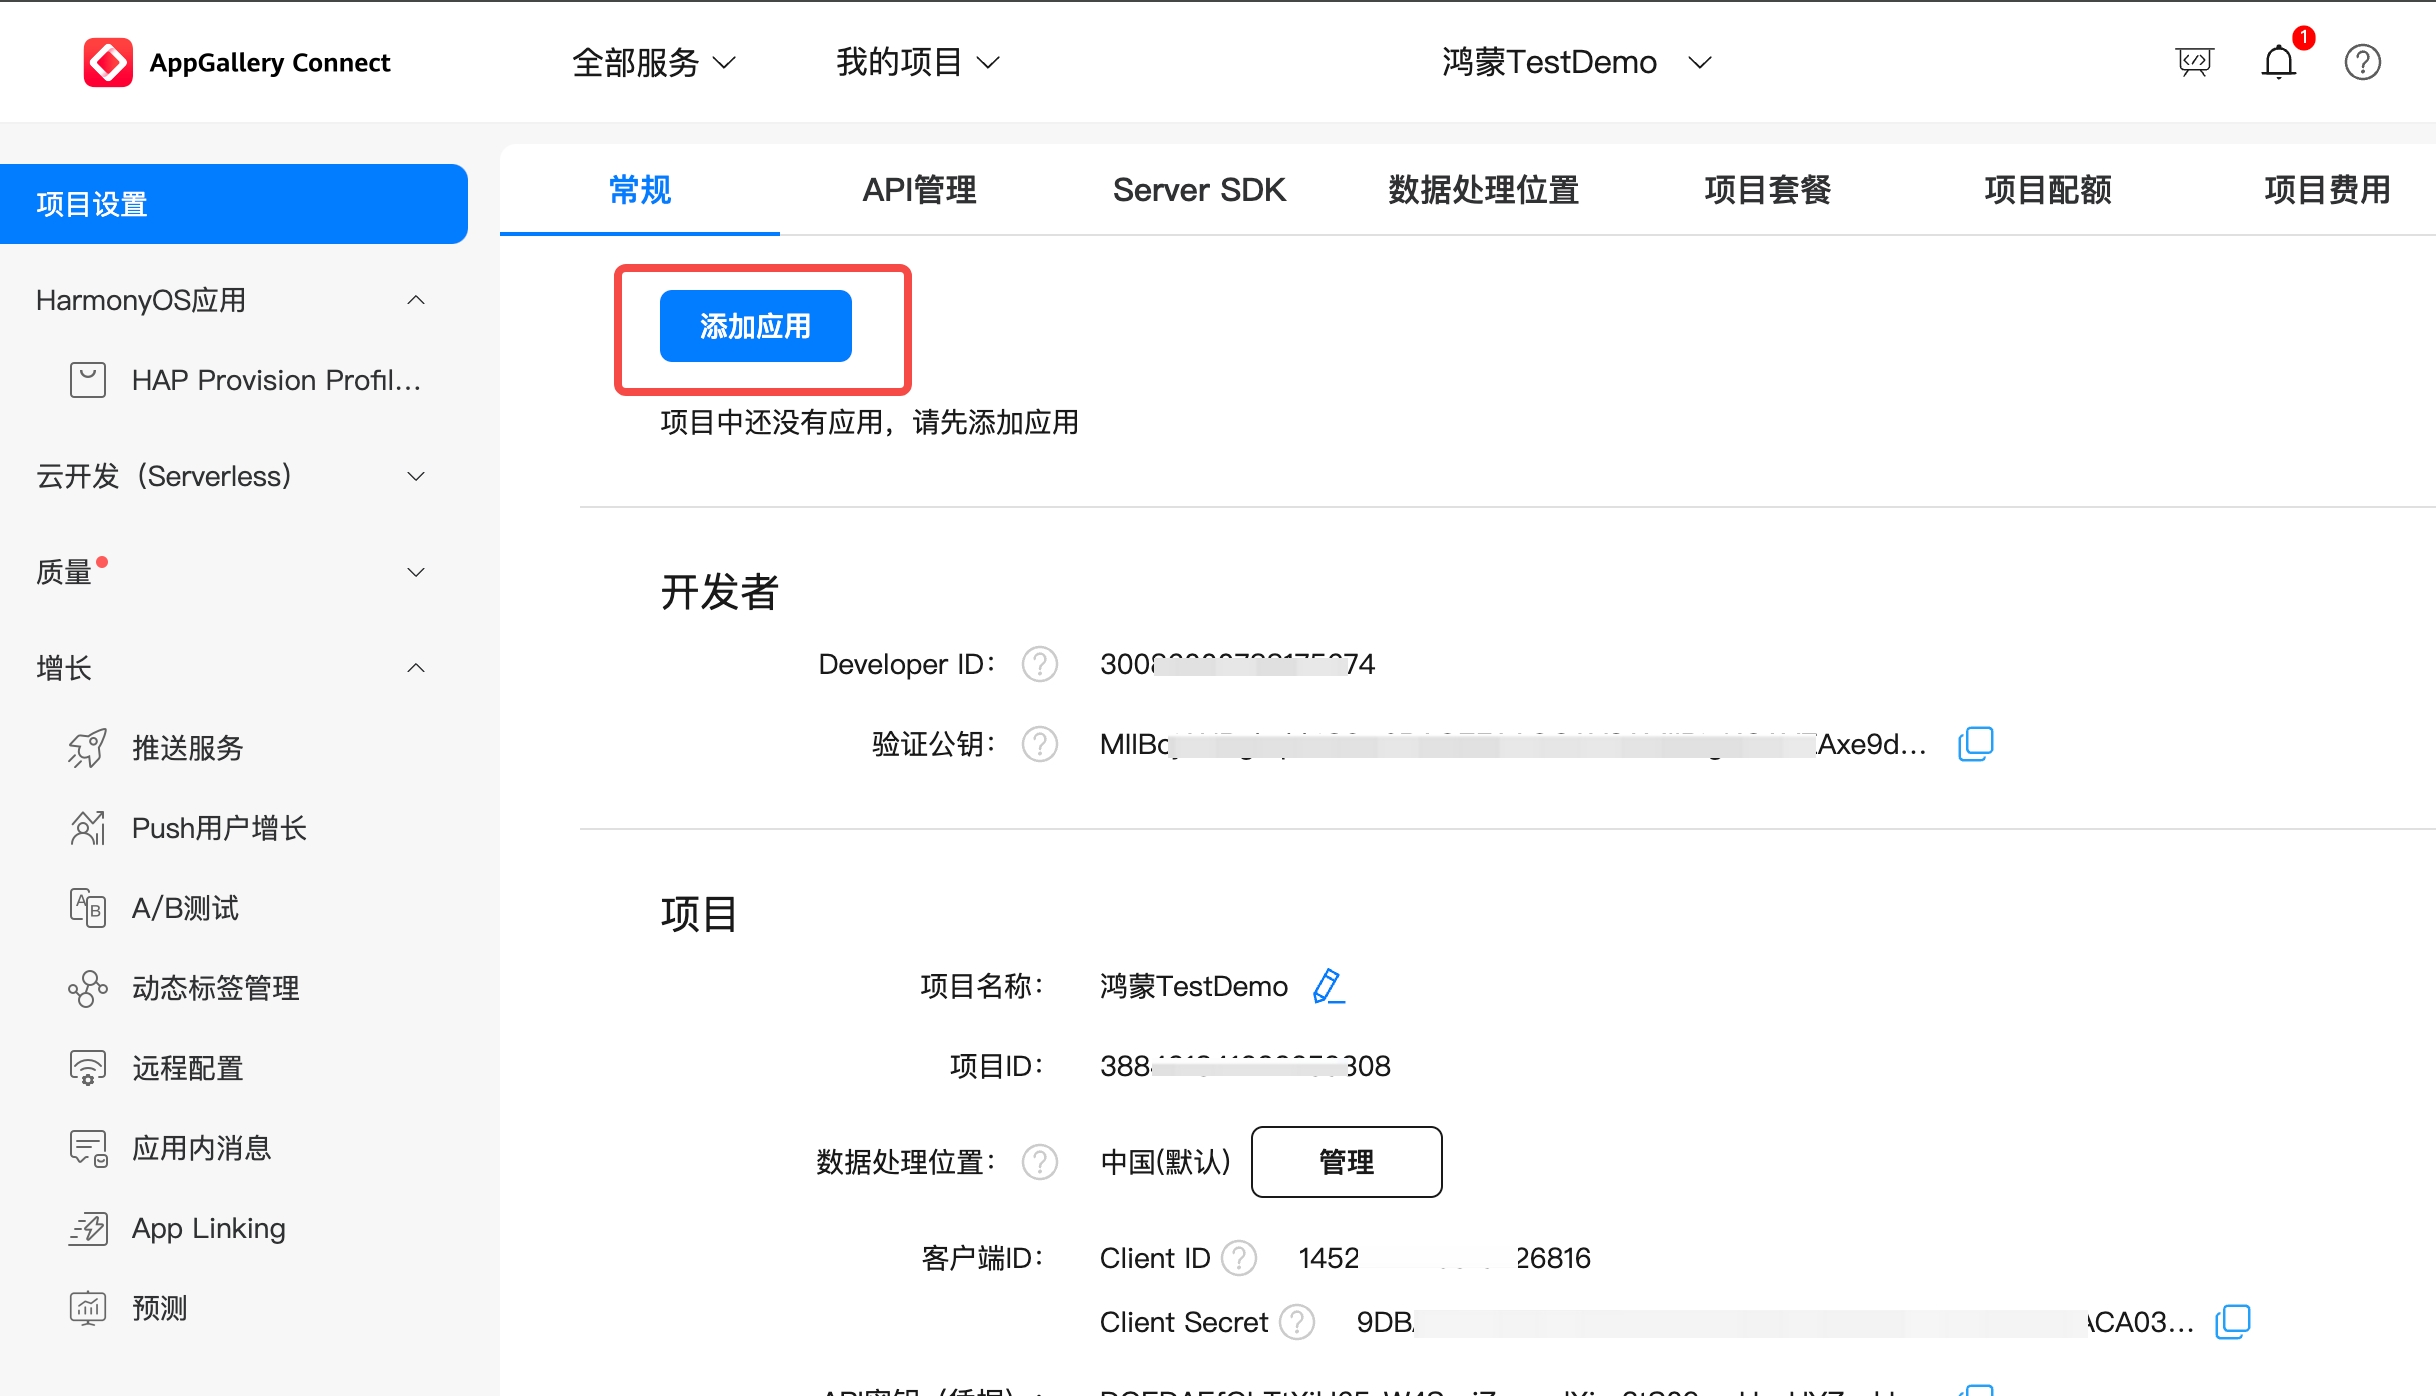Switch to the 项目套餐 tab

pos(1767,190)
